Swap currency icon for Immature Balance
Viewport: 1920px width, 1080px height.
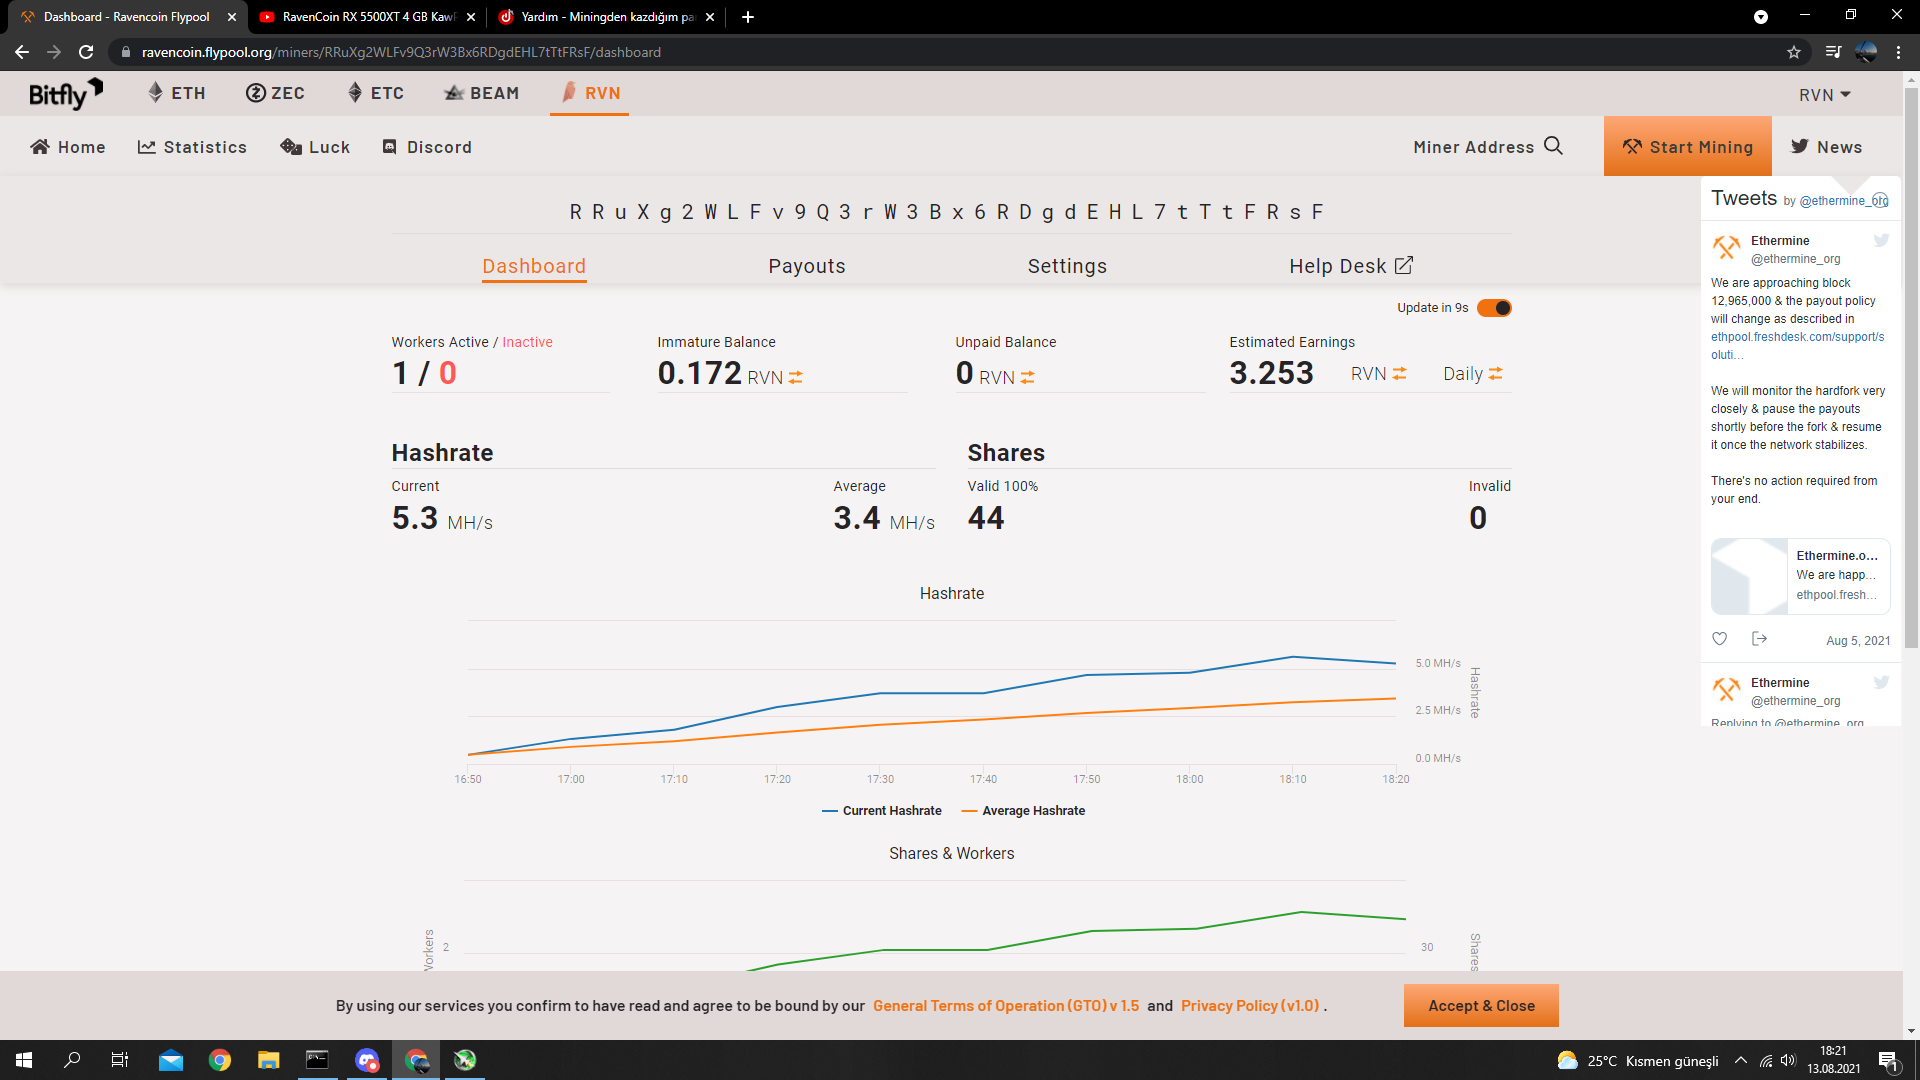(x=795, y=378)
